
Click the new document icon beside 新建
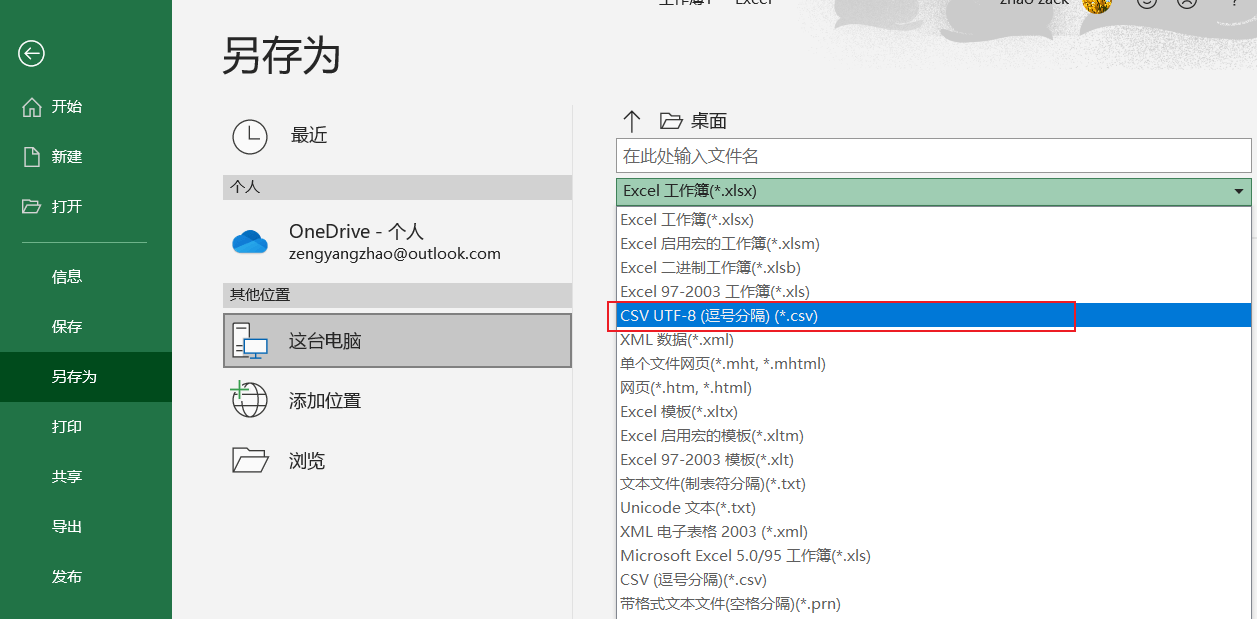coord(32,157)
